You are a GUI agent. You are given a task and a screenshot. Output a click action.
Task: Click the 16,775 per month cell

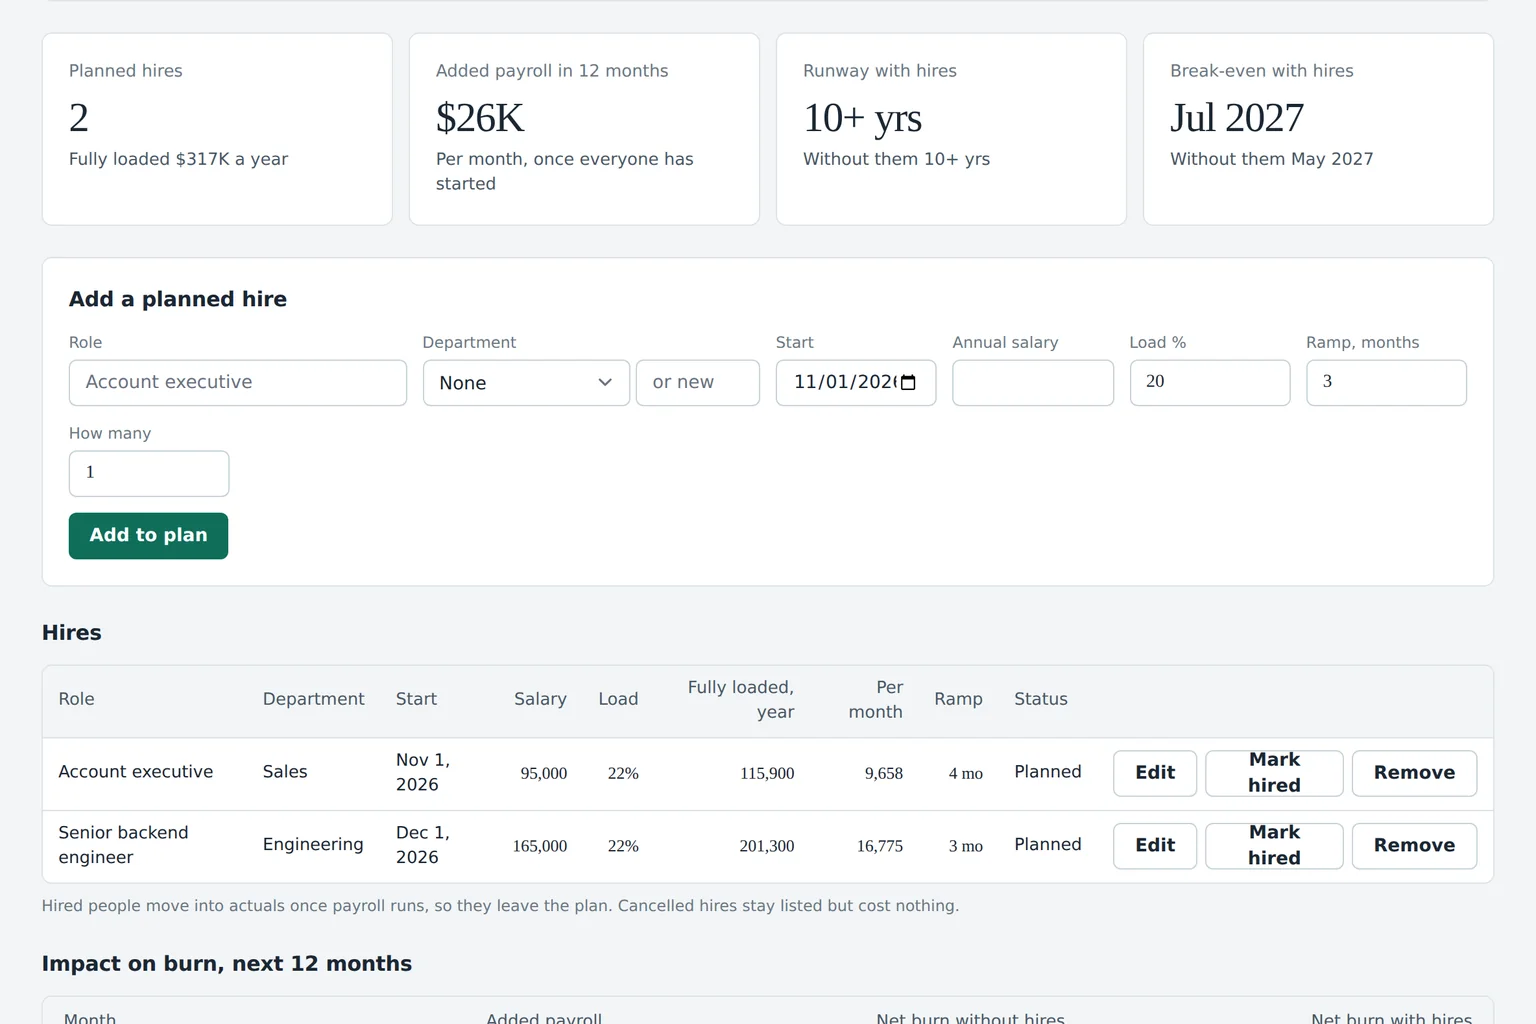coord(880,846)
